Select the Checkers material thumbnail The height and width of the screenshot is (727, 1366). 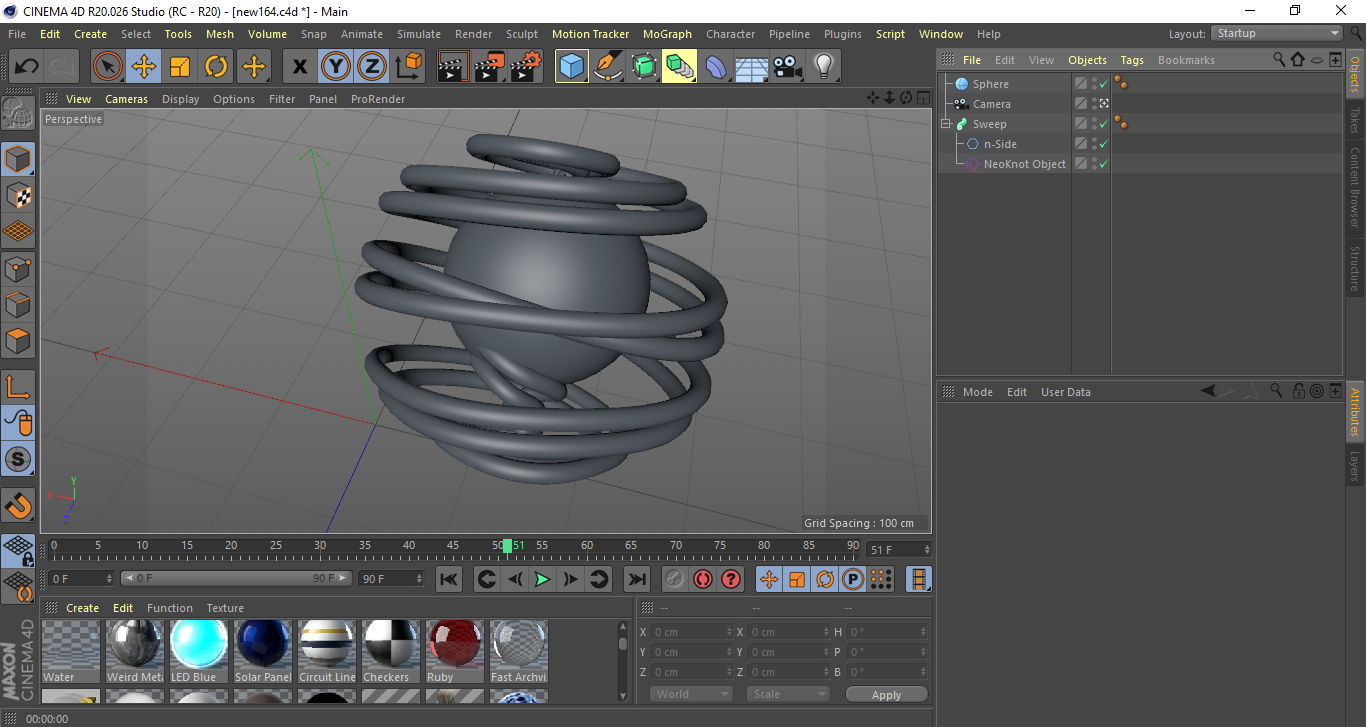[392, 651]
